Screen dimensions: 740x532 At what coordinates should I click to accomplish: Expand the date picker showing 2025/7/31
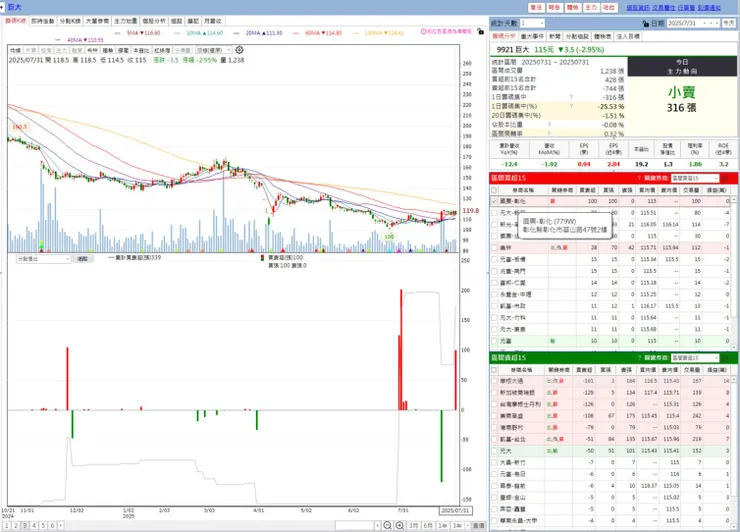[694, 23]
